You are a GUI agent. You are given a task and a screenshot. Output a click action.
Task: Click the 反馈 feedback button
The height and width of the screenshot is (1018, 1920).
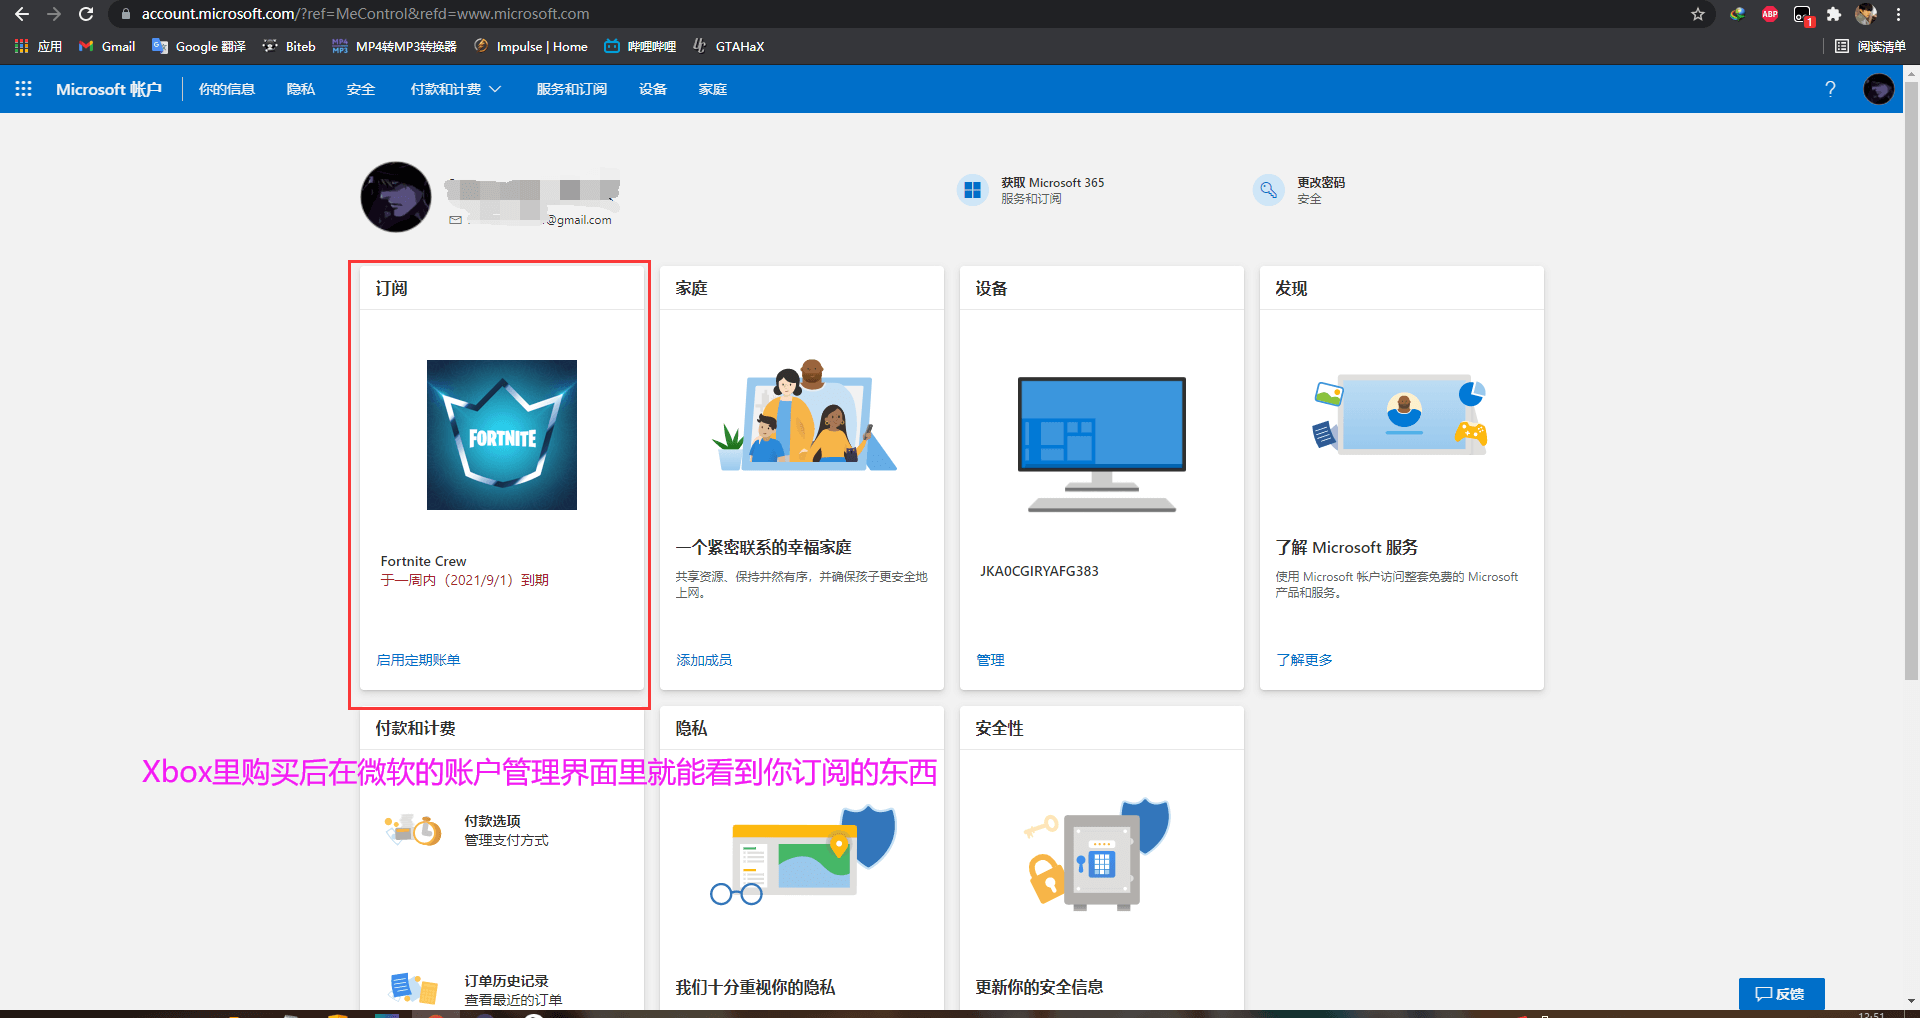pos(1781,994)
